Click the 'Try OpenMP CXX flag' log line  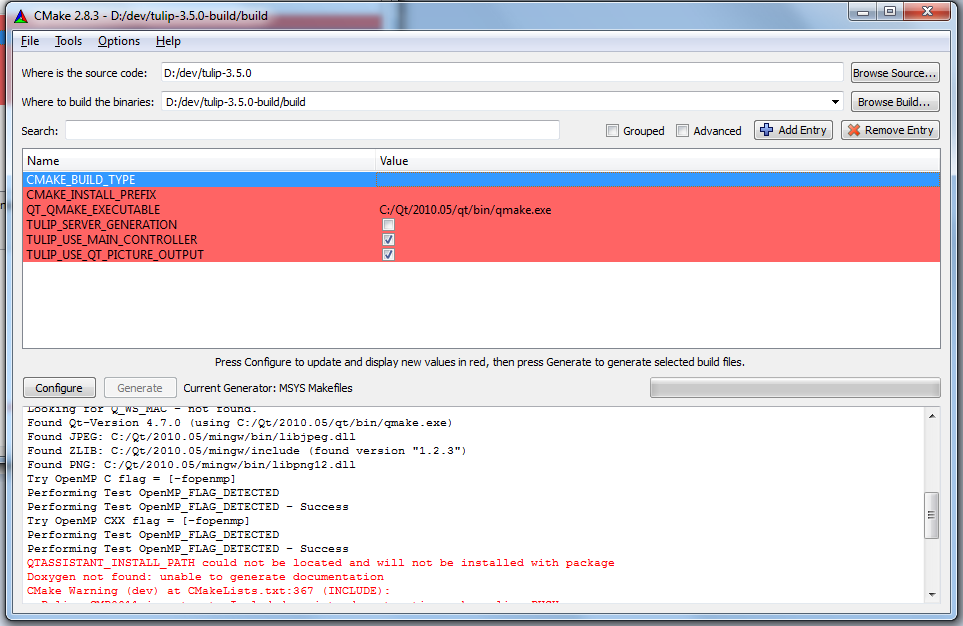138,521
